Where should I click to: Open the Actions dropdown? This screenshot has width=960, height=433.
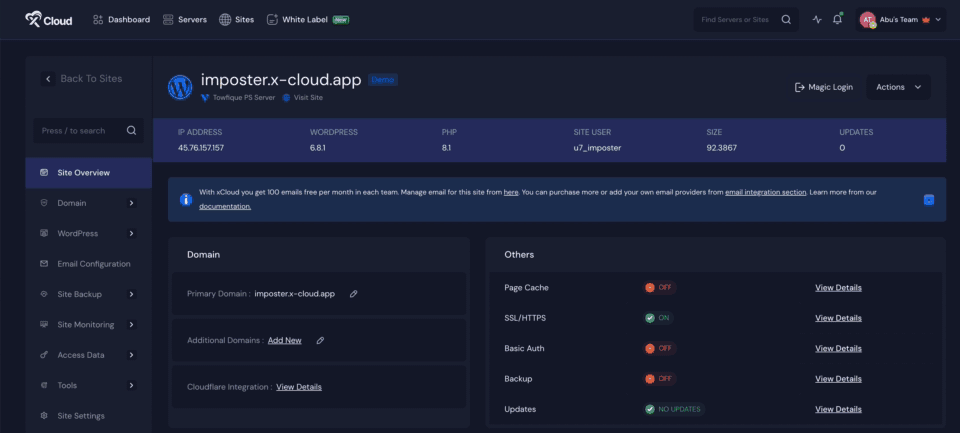[x=898, y=87]
